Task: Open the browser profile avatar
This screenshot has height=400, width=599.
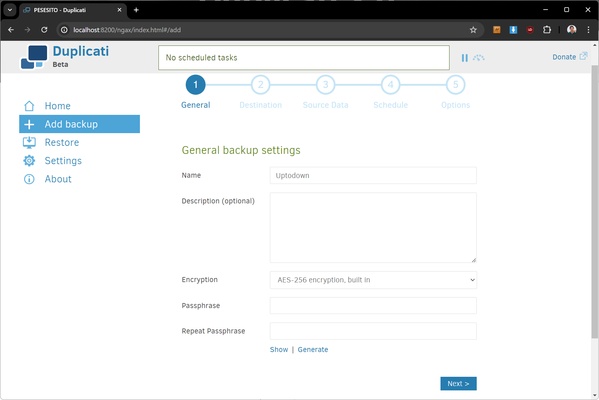Action: 571,30
